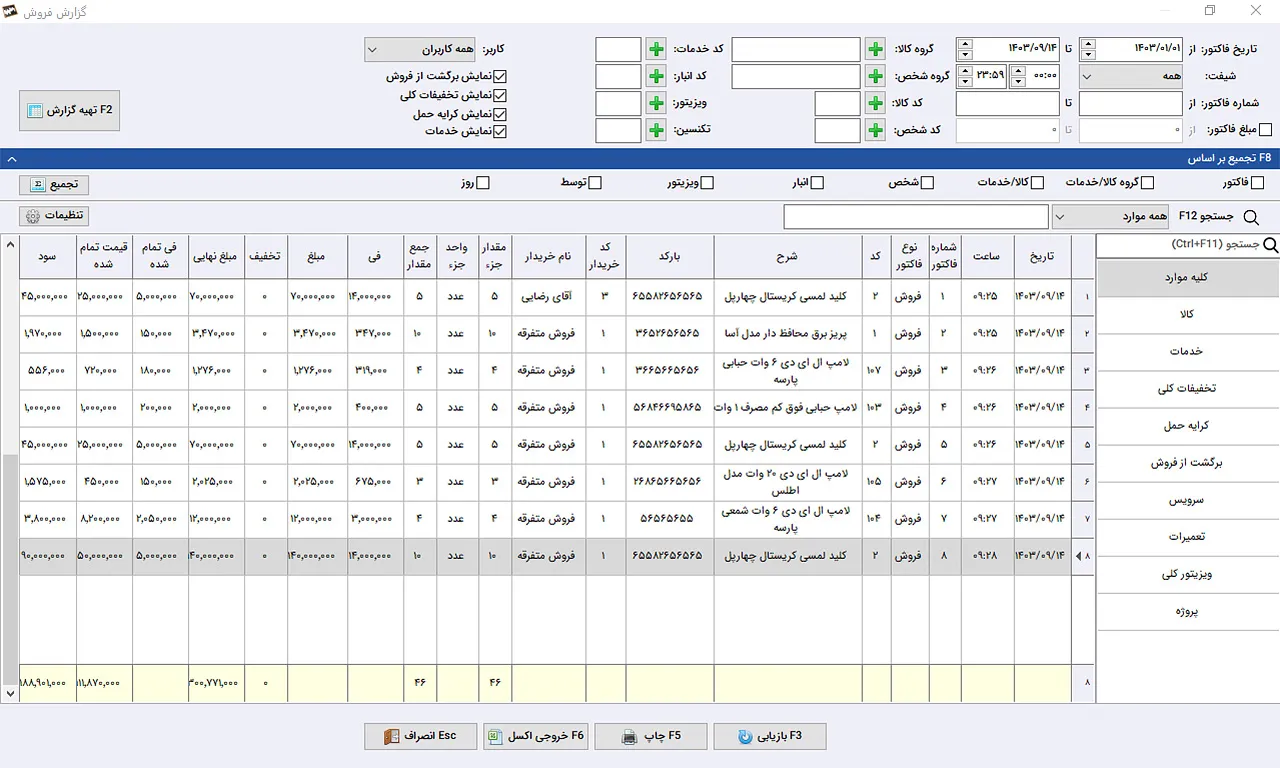Click the green plus beside گروه کالا
The height and width of the screenshot is (768, 1280).
(875, 49)
